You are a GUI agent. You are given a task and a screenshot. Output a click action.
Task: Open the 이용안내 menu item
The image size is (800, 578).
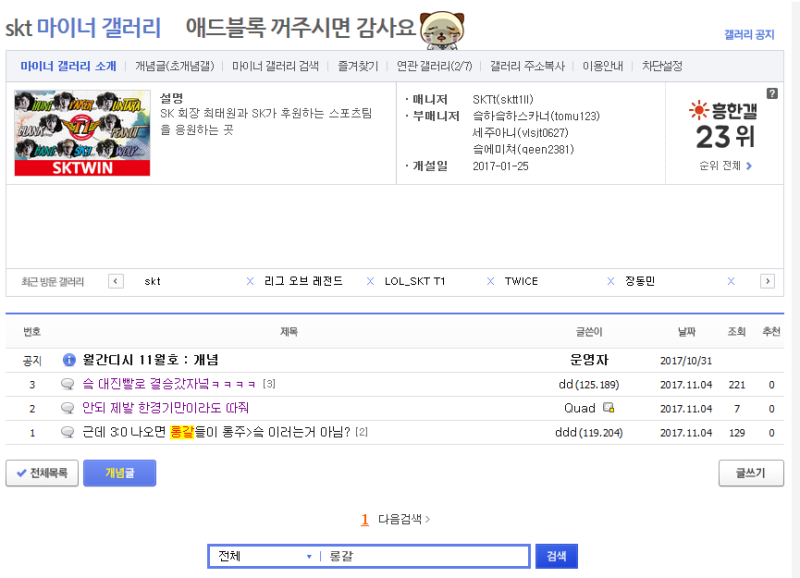(603, 66)
